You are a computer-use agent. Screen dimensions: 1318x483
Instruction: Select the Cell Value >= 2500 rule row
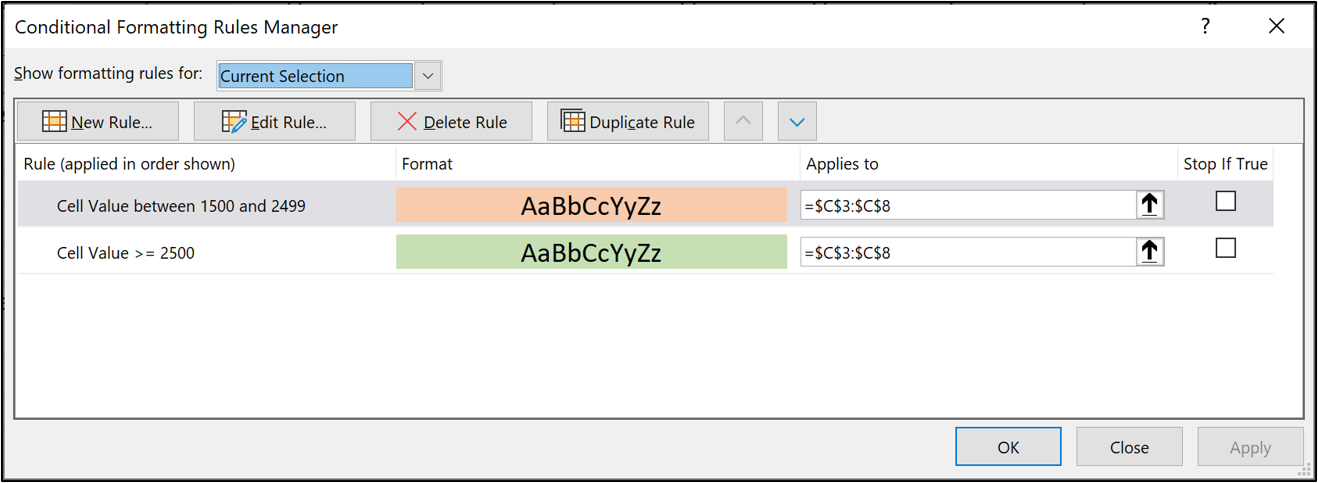(x=126, y=253)
